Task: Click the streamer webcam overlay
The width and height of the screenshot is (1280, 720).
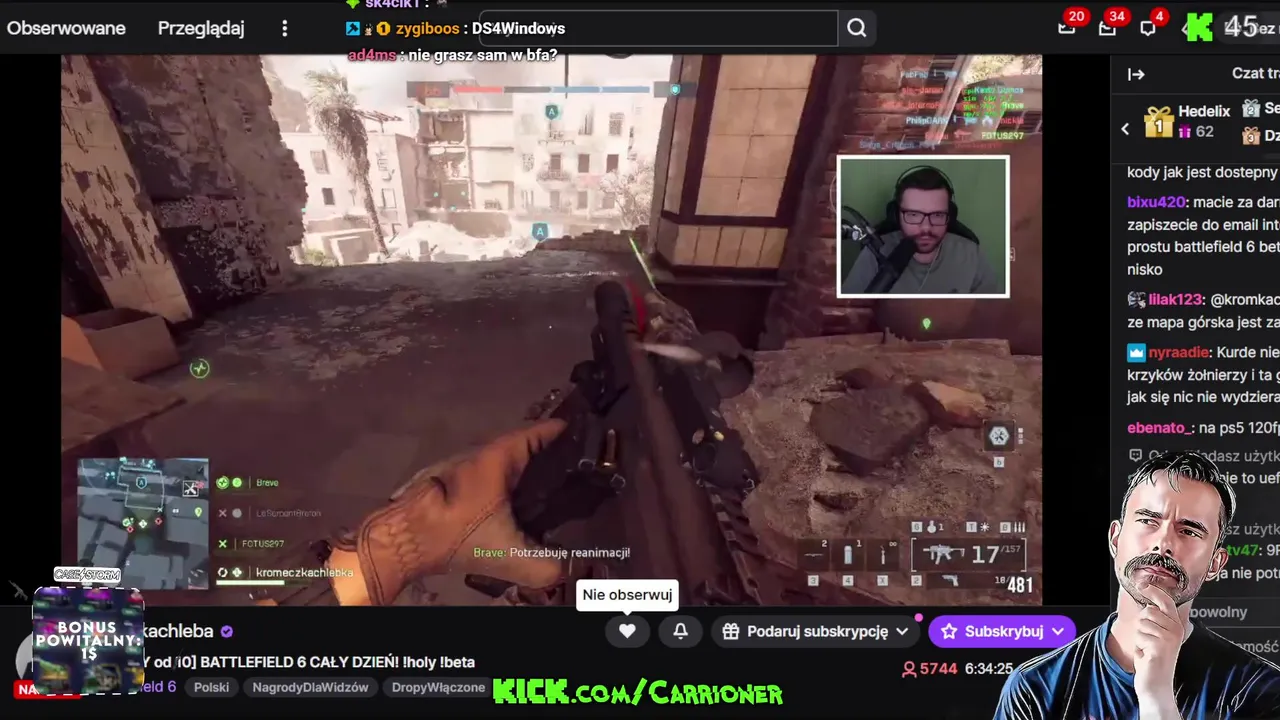Action: coord(923,227)
